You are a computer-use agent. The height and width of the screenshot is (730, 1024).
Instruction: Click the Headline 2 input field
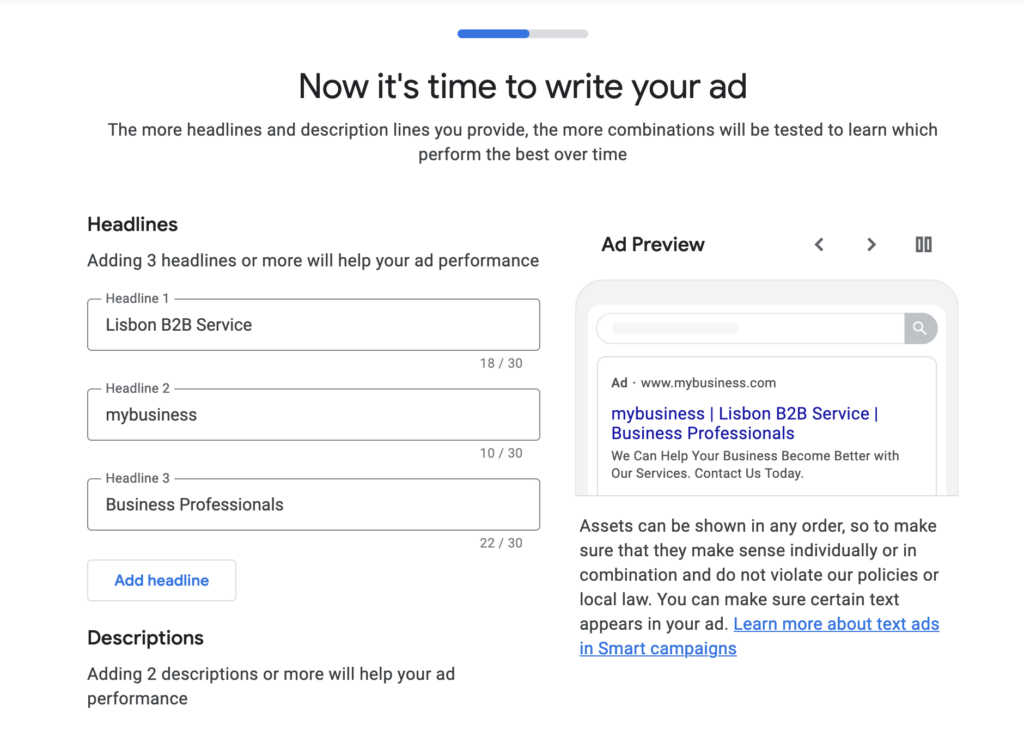[313, 414]
